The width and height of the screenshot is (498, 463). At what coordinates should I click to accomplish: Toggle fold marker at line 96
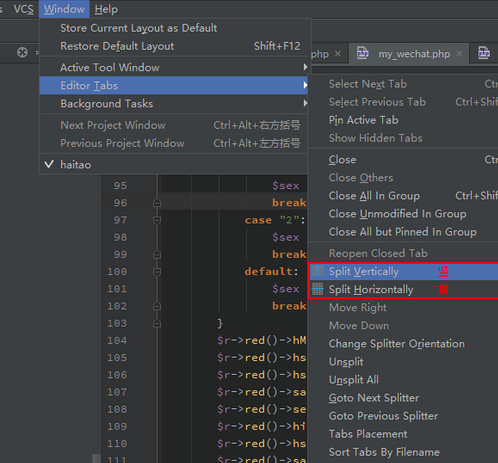[x=157, y=203]
